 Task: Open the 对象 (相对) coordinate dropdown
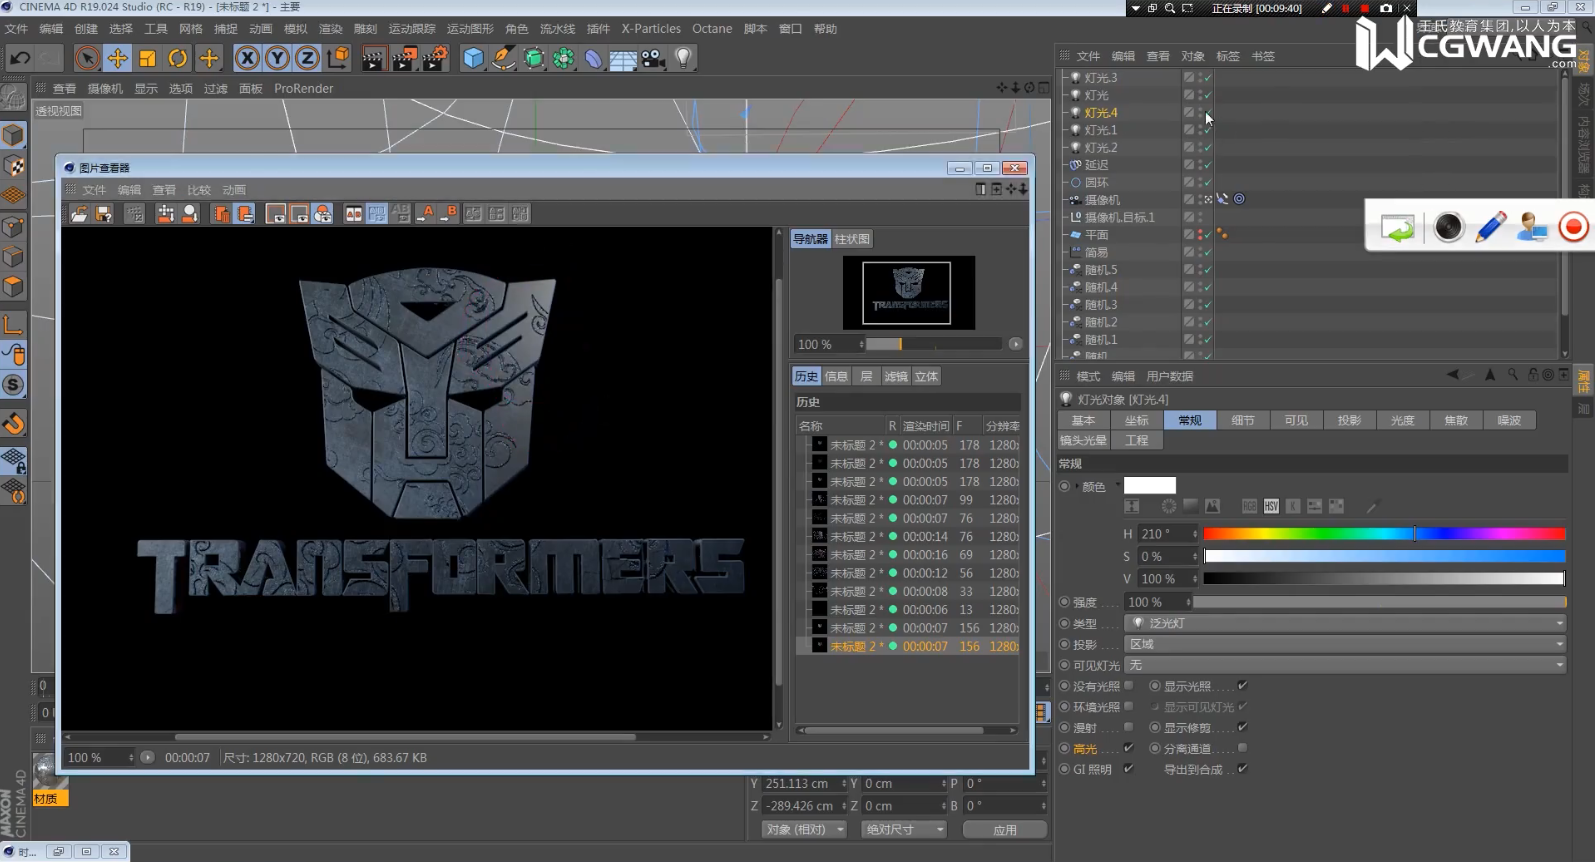(x=805, y=830)
